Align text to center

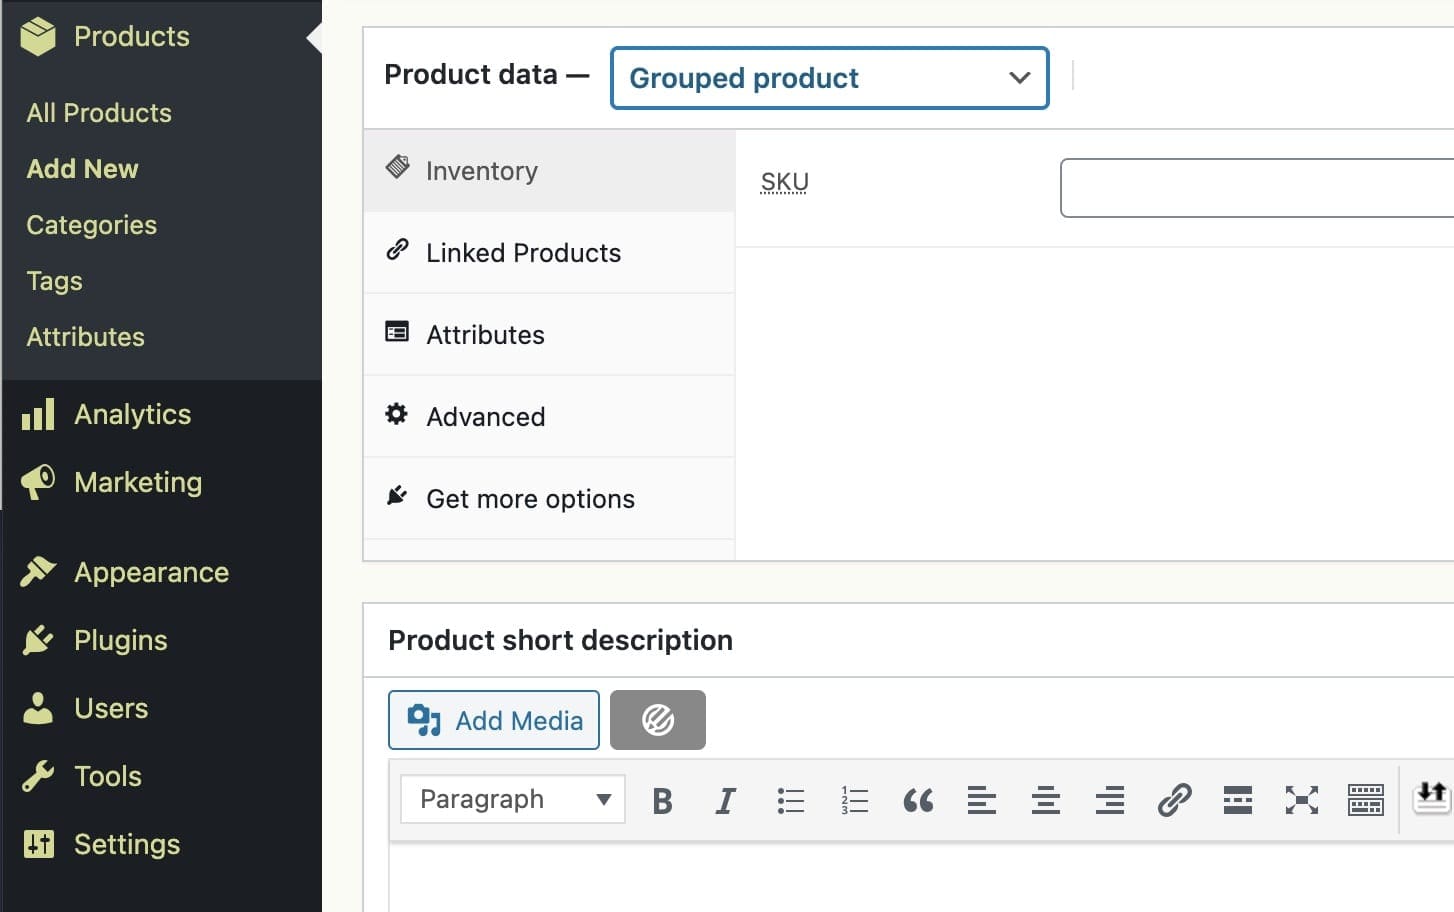(1046, 801)
